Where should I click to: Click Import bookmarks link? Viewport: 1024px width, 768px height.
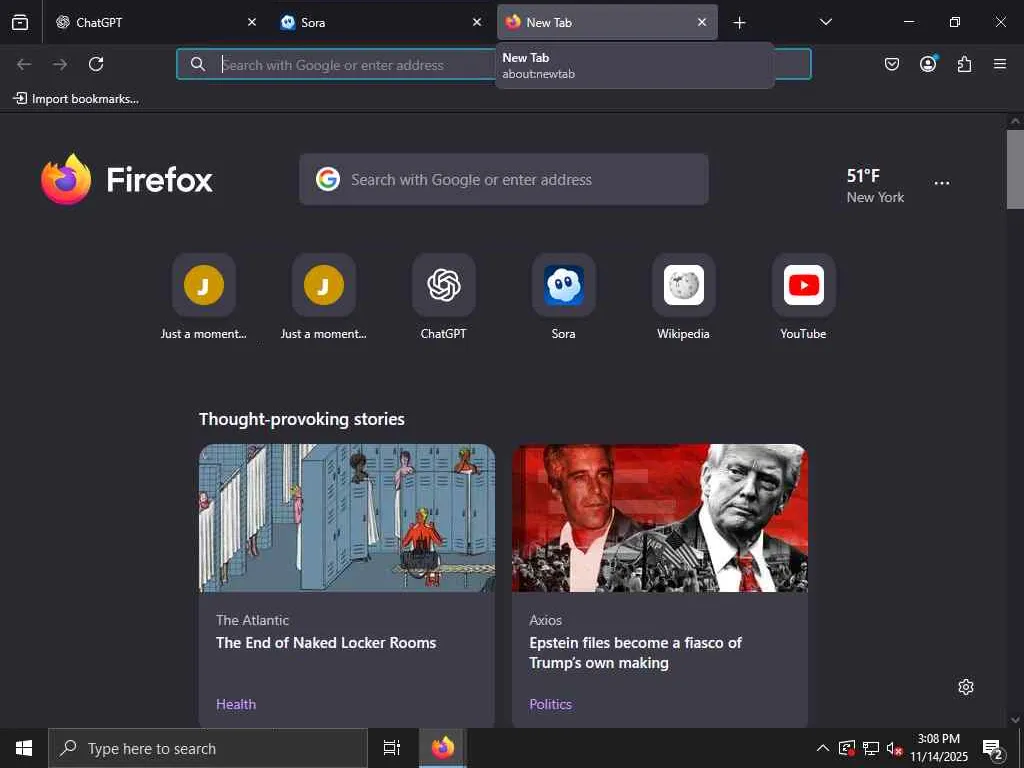pos(76,99)
